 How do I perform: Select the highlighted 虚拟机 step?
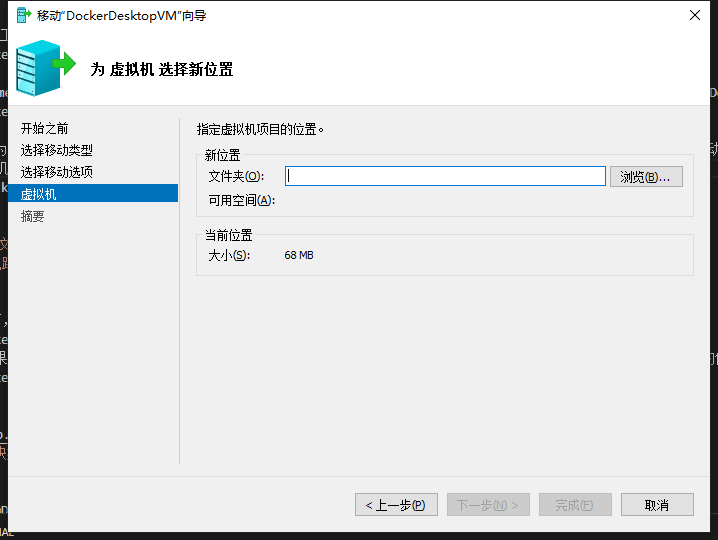click(39, 194)
